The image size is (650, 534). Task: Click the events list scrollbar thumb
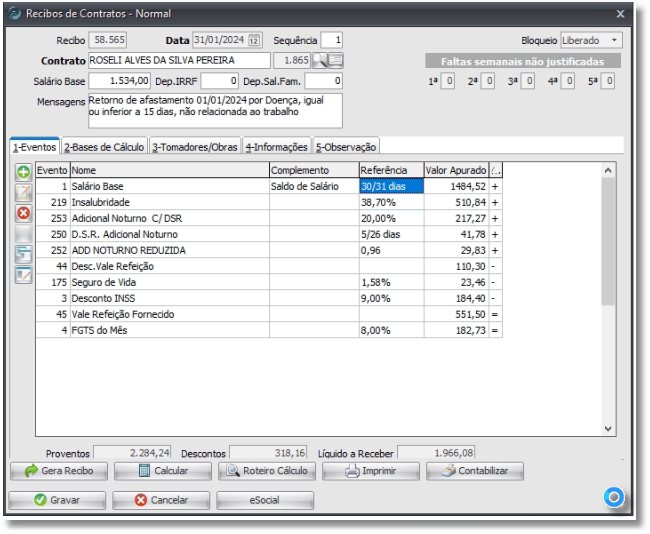[608, 241]
